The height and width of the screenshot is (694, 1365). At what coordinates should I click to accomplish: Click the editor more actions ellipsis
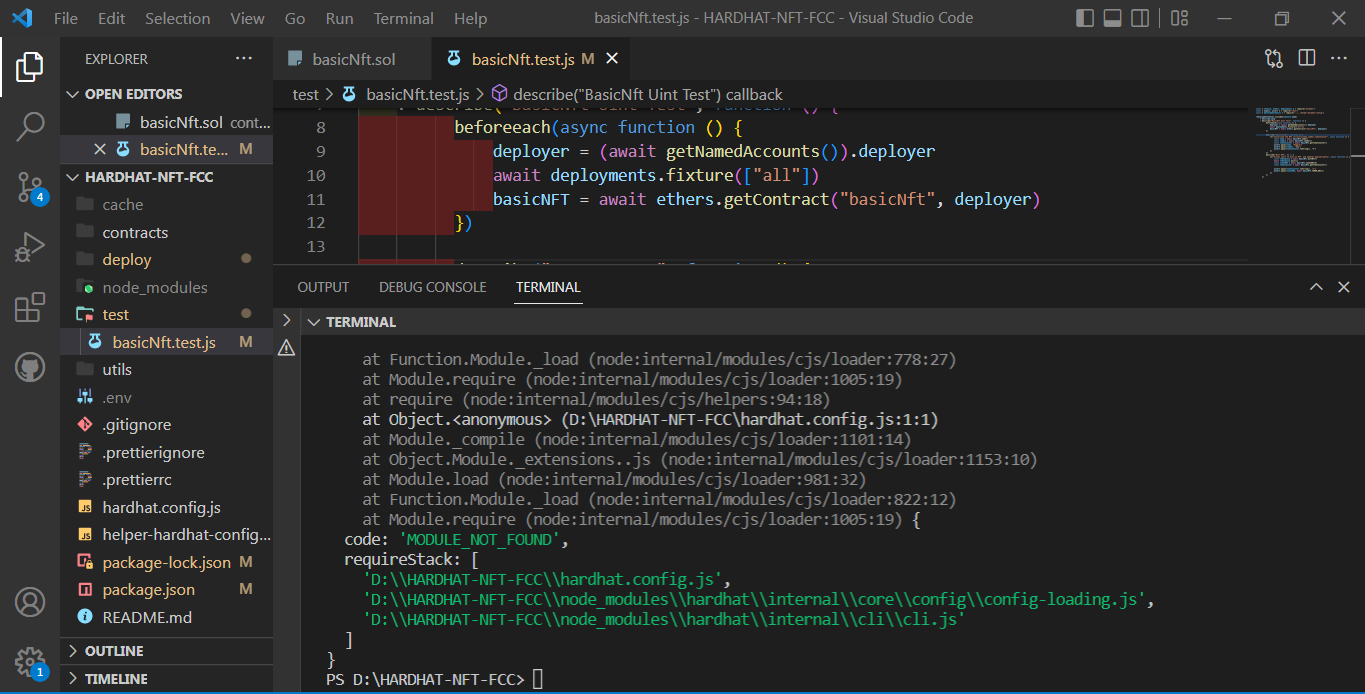1339,59
